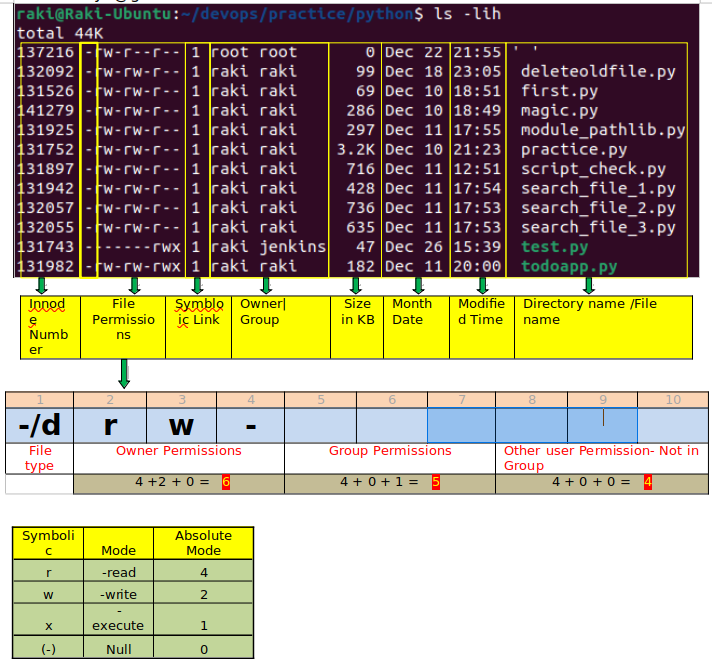This screenshot has width=712, height=669.
Task: Click the column 5 header
Action: pyautogui.click(x=321, y=400)
